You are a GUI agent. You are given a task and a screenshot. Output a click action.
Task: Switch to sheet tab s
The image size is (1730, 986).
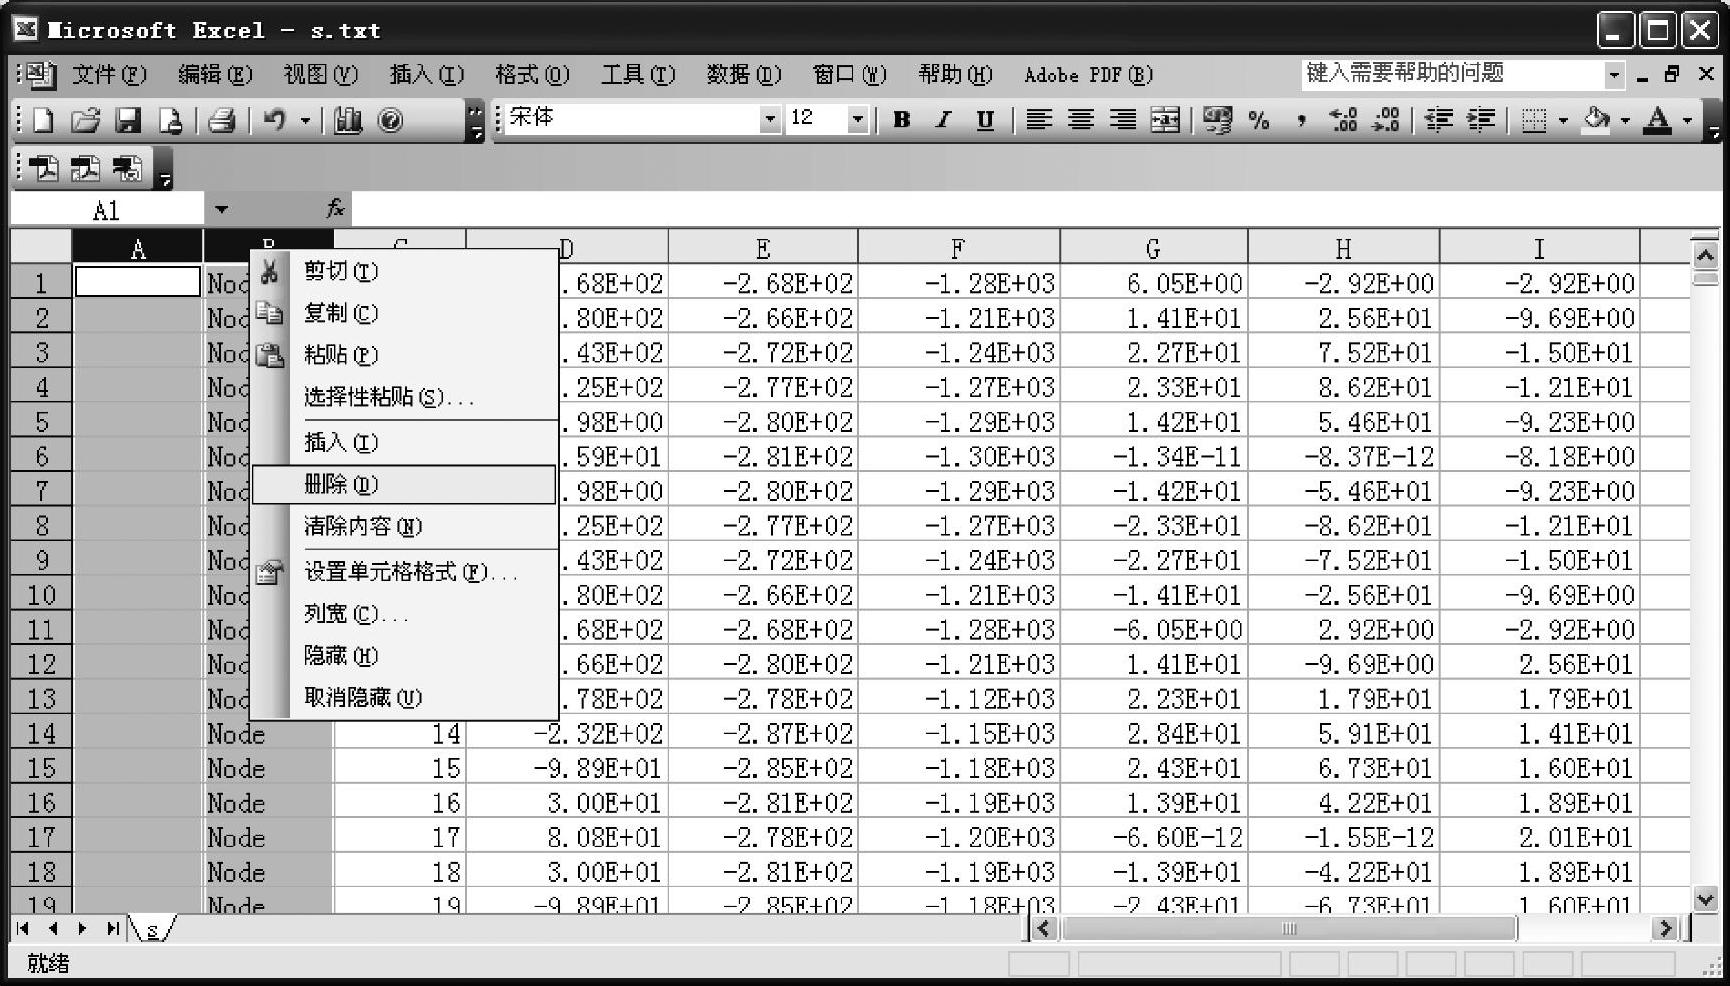click(x=152, y=930)
